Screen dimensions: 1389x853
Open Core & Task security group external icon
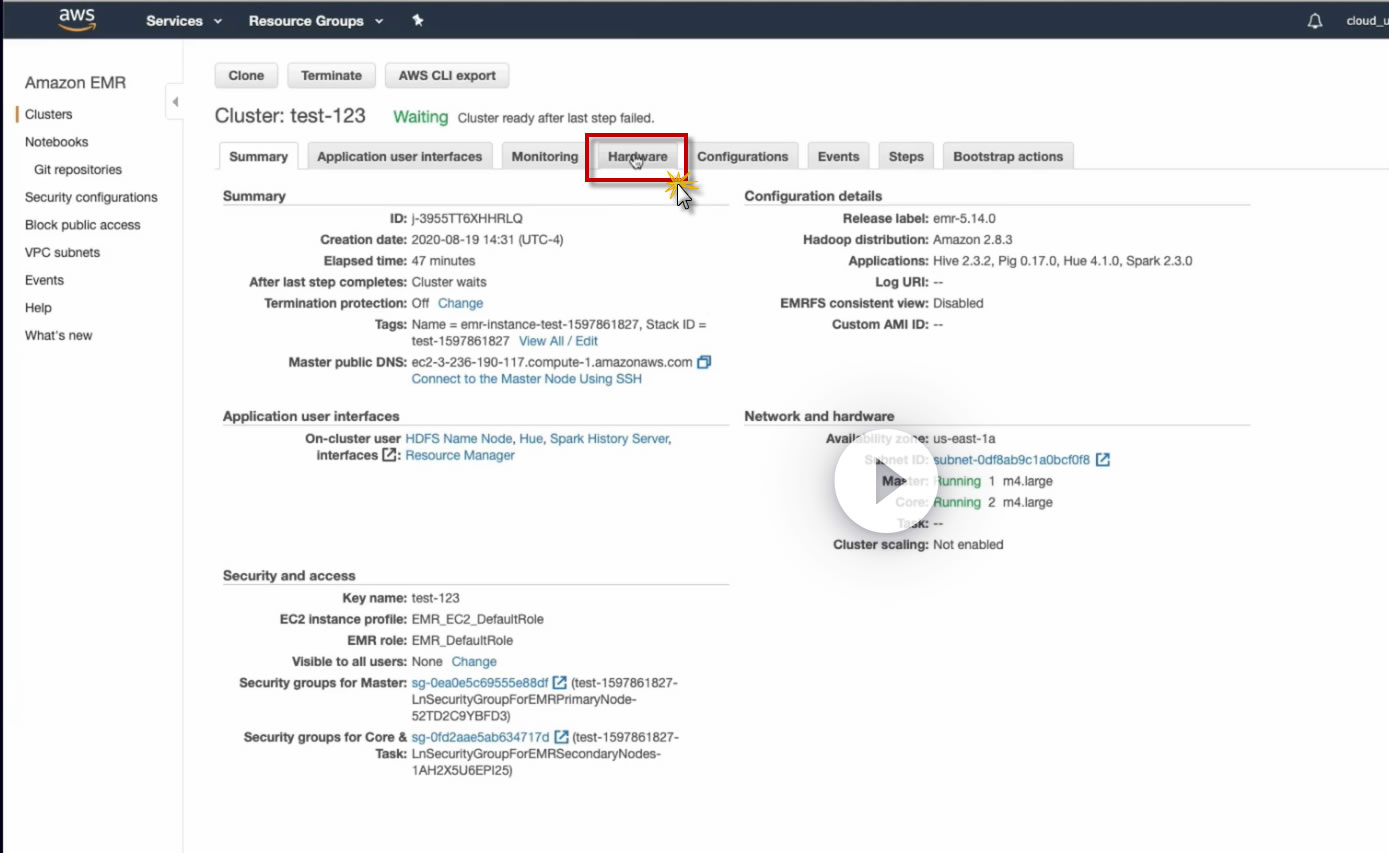click(562, 737)
